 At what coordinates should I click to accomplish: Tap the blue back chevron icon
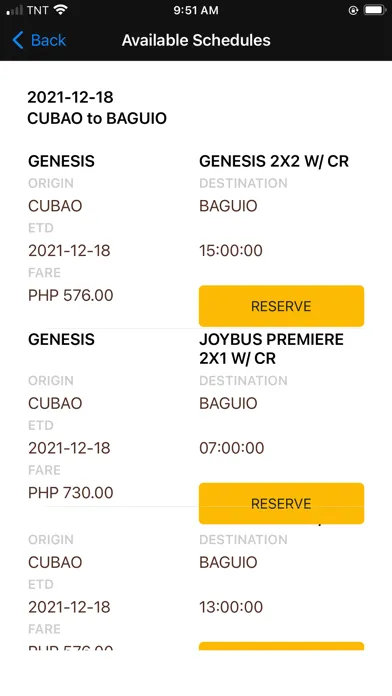18,40
